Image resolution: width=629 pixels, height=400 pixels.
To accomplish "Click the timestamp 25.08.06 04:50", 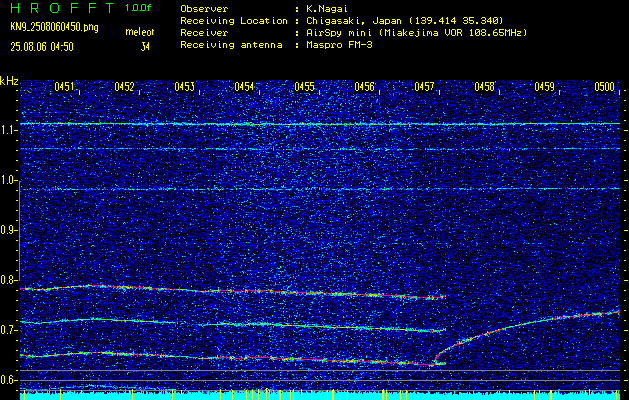I will 42,47.
